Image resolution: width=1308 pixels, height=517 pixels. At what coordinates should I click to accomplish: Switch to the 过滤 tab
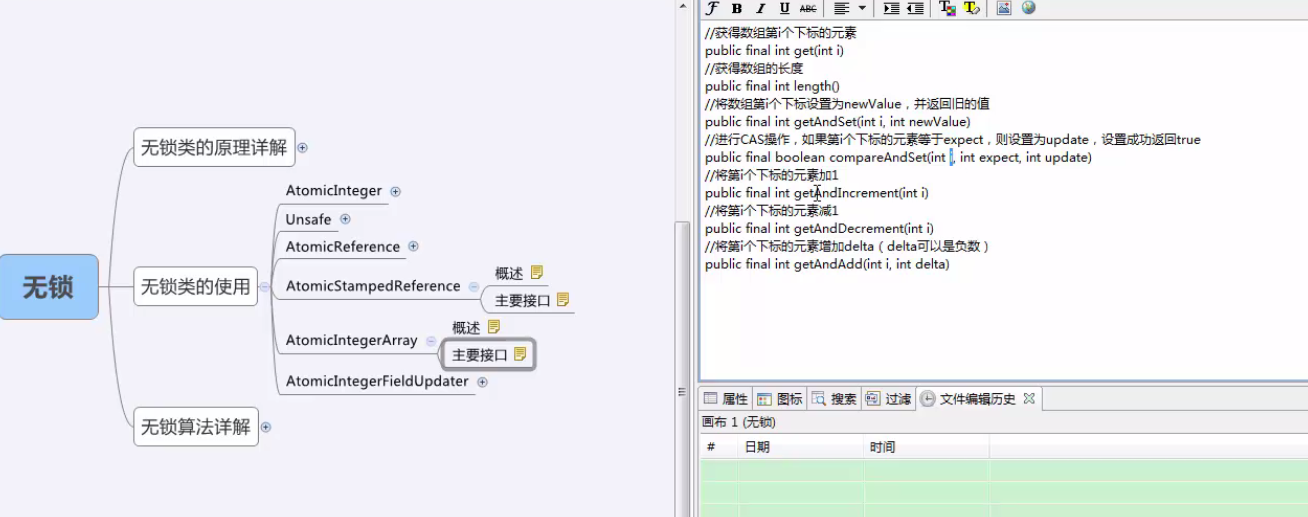coord(888,399)
